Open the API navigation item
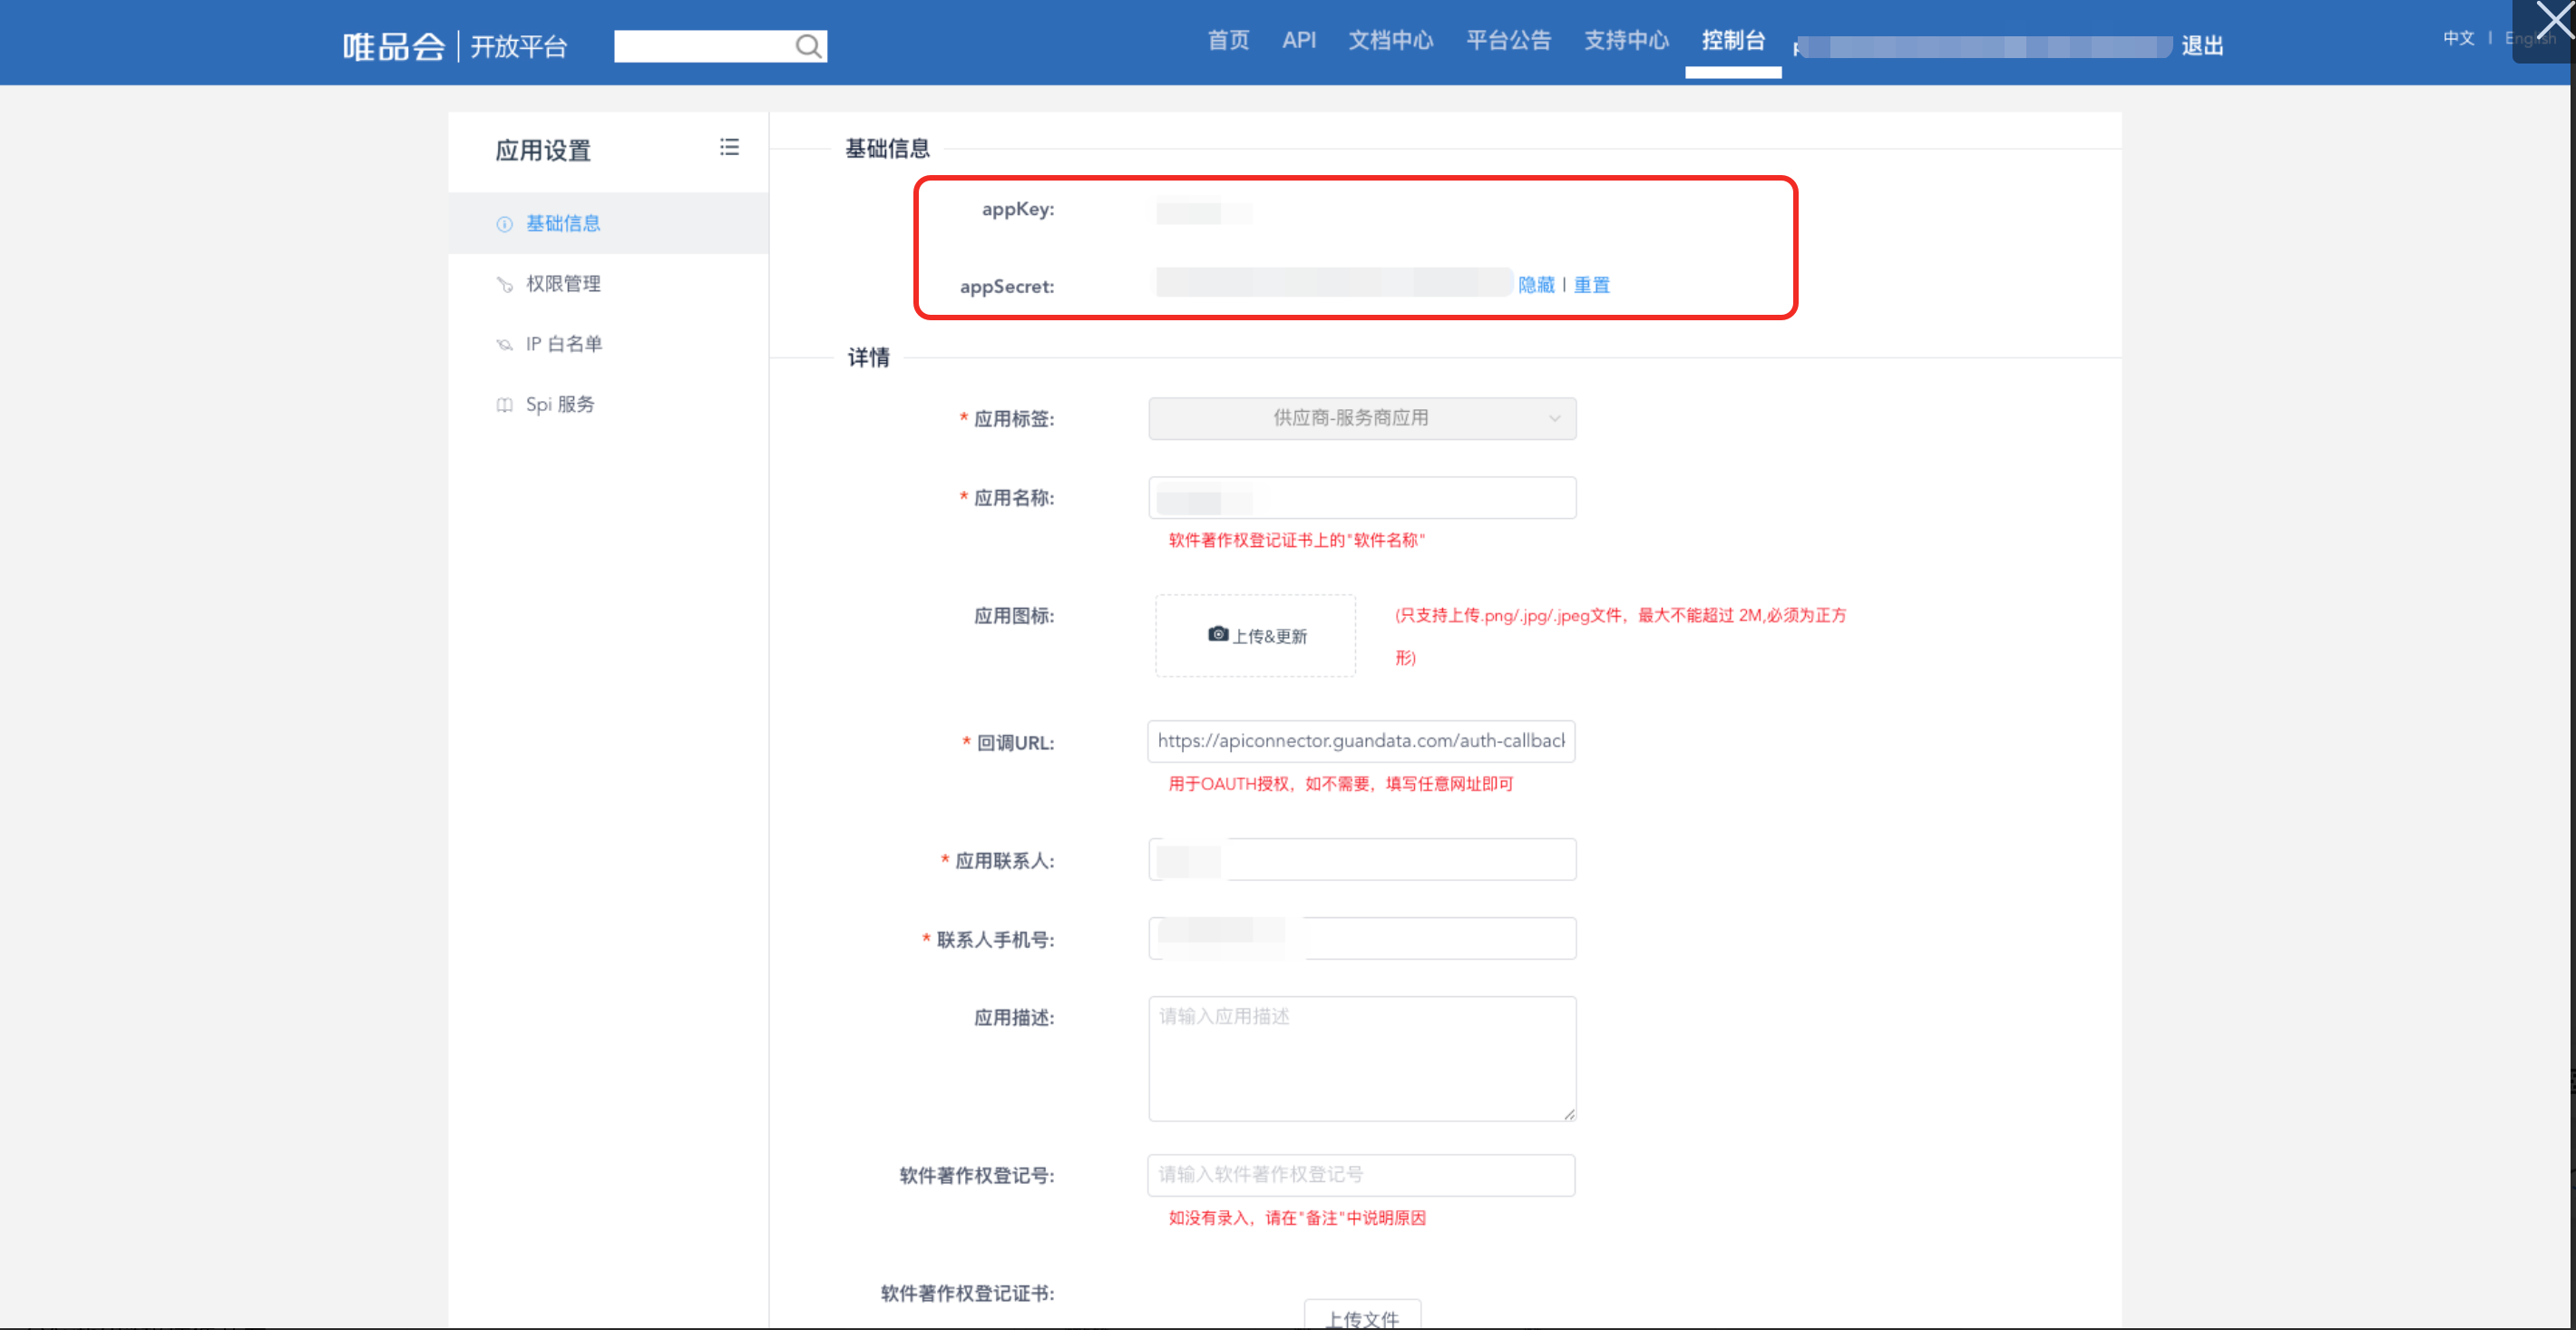 click(x=1298, y=41)
